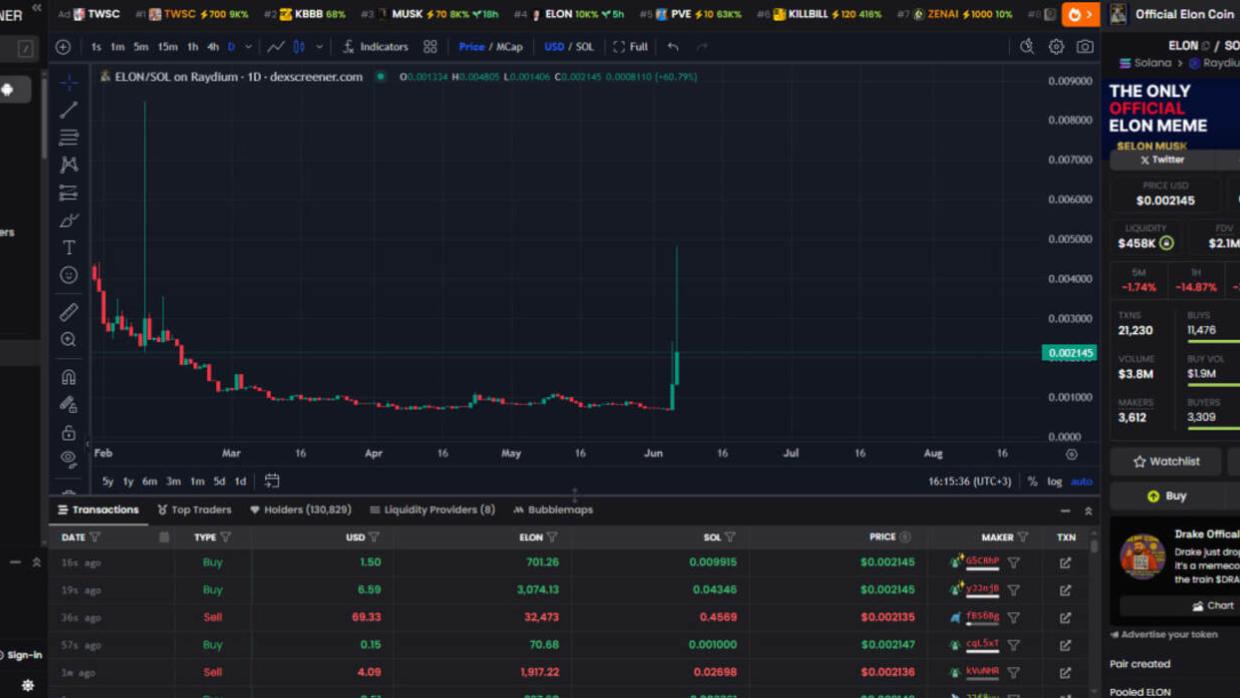Open the Top Traders tab
The image size is (1240, 698).
[x=194, y=510]
